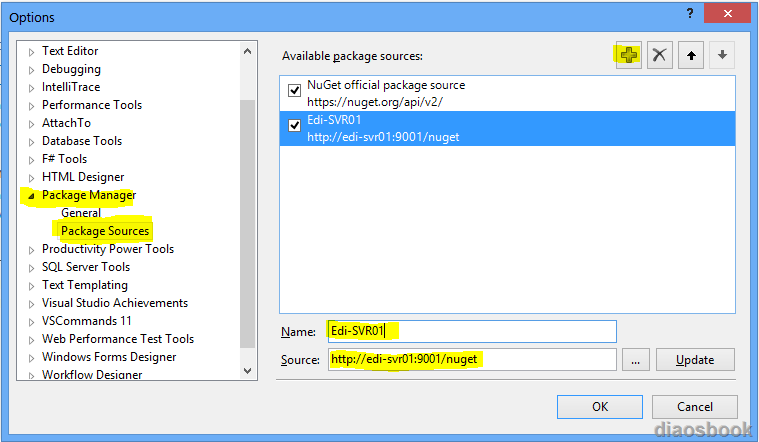Click scroll-down arrow of options tree
This screenshot has width=759, height=442.
(x=247, y=371)
